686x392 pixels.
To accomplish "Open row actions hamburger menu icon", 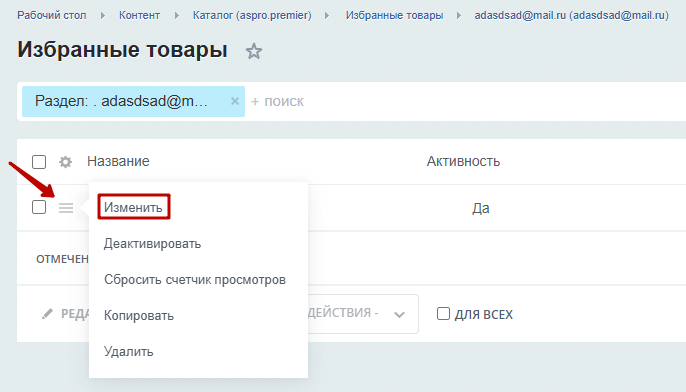I will click(66, 208).
